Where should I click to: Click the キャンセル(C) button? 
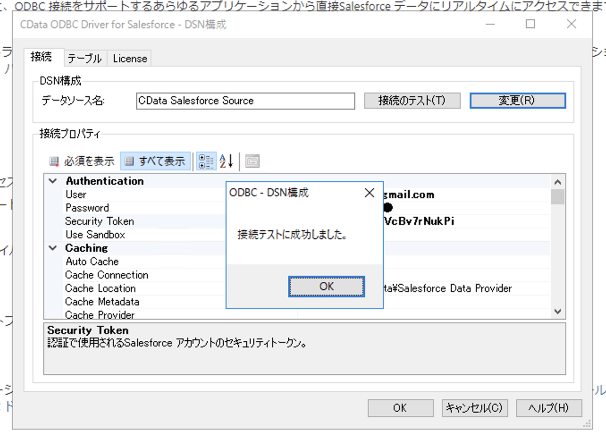pos(475,408)
